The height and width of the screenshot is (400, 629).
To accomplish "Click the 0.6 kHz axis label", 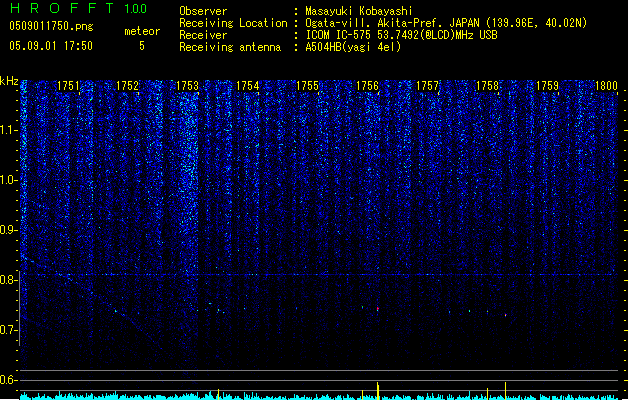I will tap(9, 380).
